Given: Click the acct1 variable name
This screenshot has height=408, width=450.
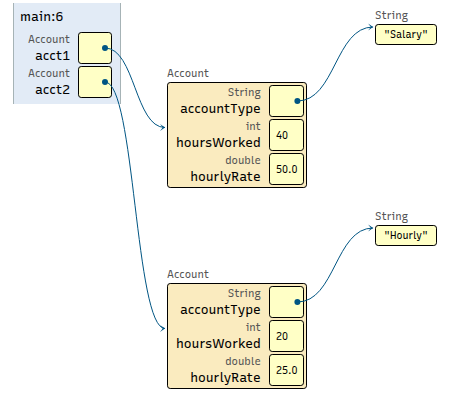Looking at the screenshot, I should pyautogui.click(x=53, y=56).
